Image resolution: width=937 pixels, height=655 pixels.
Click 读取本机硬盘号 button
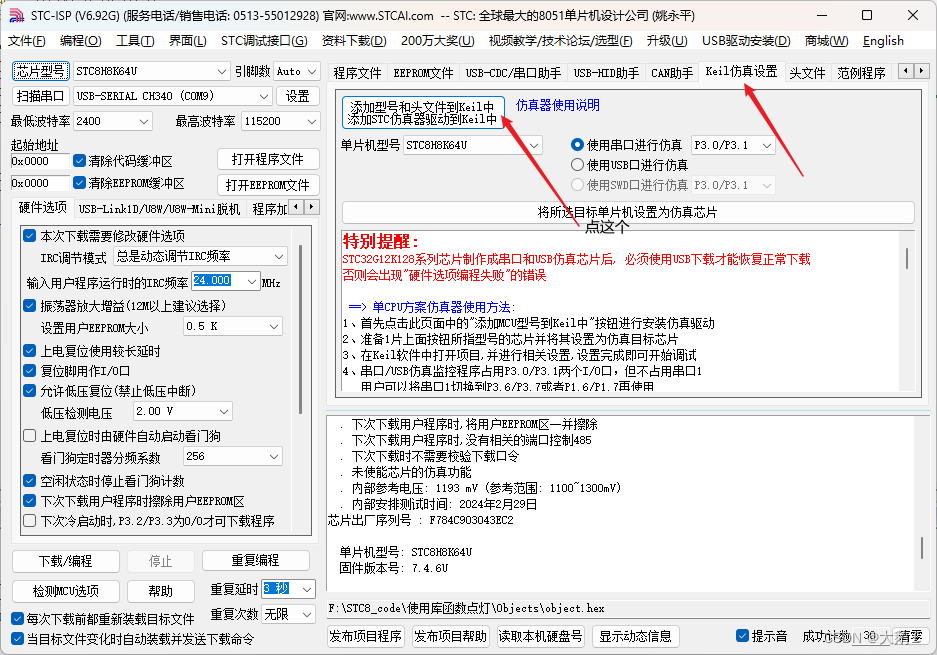(540, 636)
